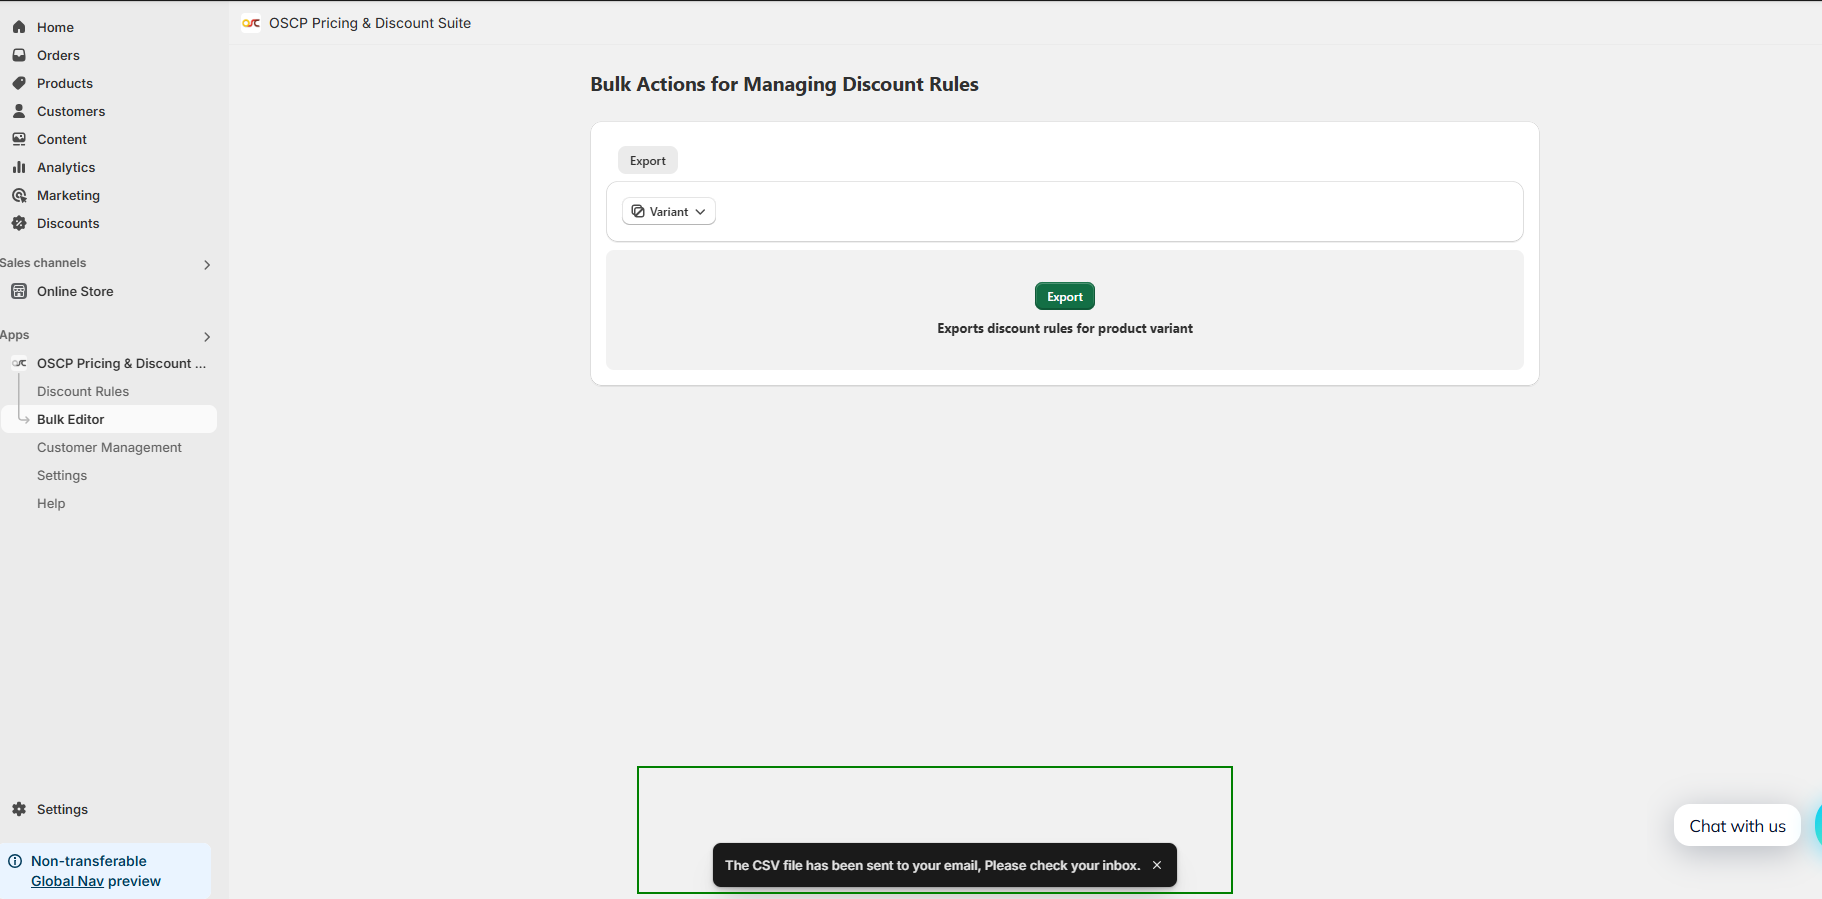Click the Discounts percent badge icon
The height and width of the screenshot is (899, 1822).
tap(19, 223)
